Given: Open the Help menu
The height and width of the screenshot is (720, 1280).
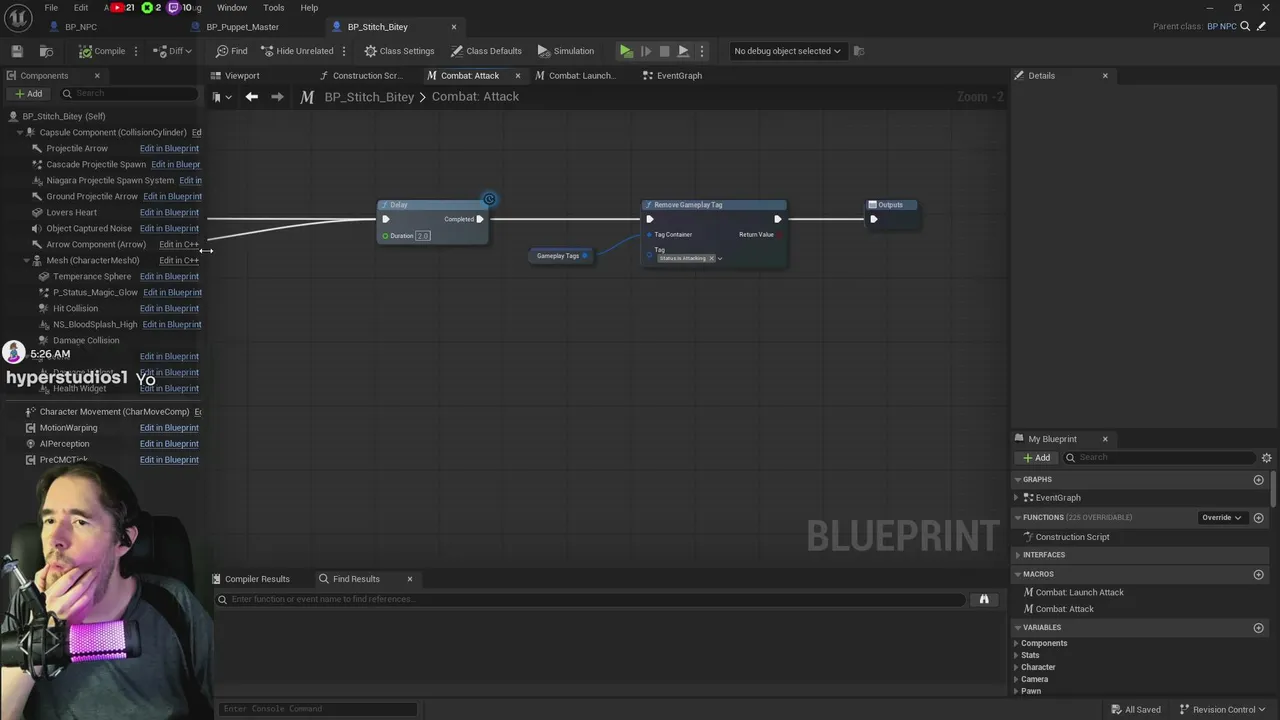Looking at the screenshot, I should tap(309, 8).
